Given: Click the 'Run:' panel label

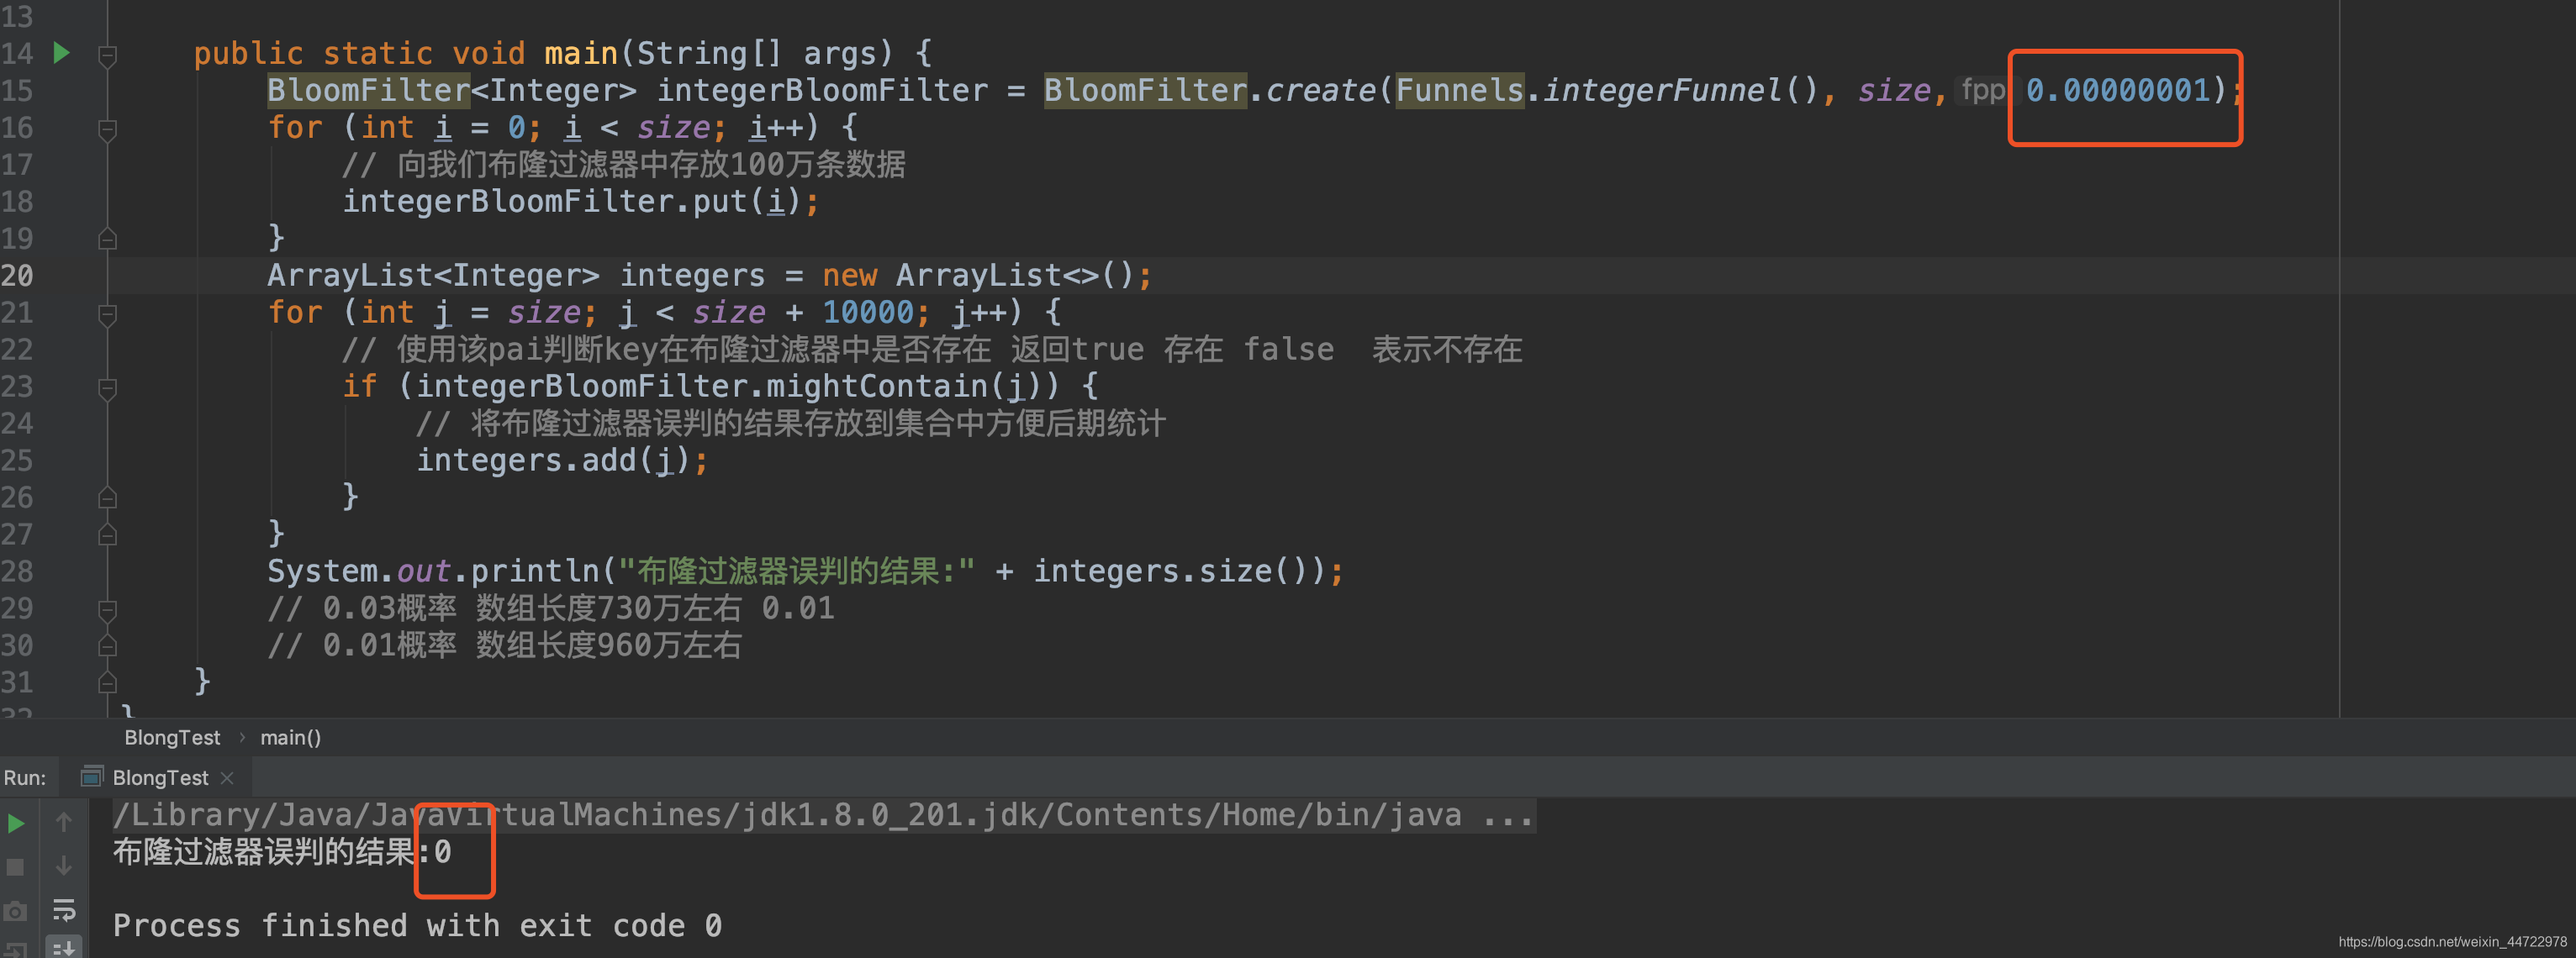Looking at the screenshot, I should pyautogui.click(x=25, y=777).
